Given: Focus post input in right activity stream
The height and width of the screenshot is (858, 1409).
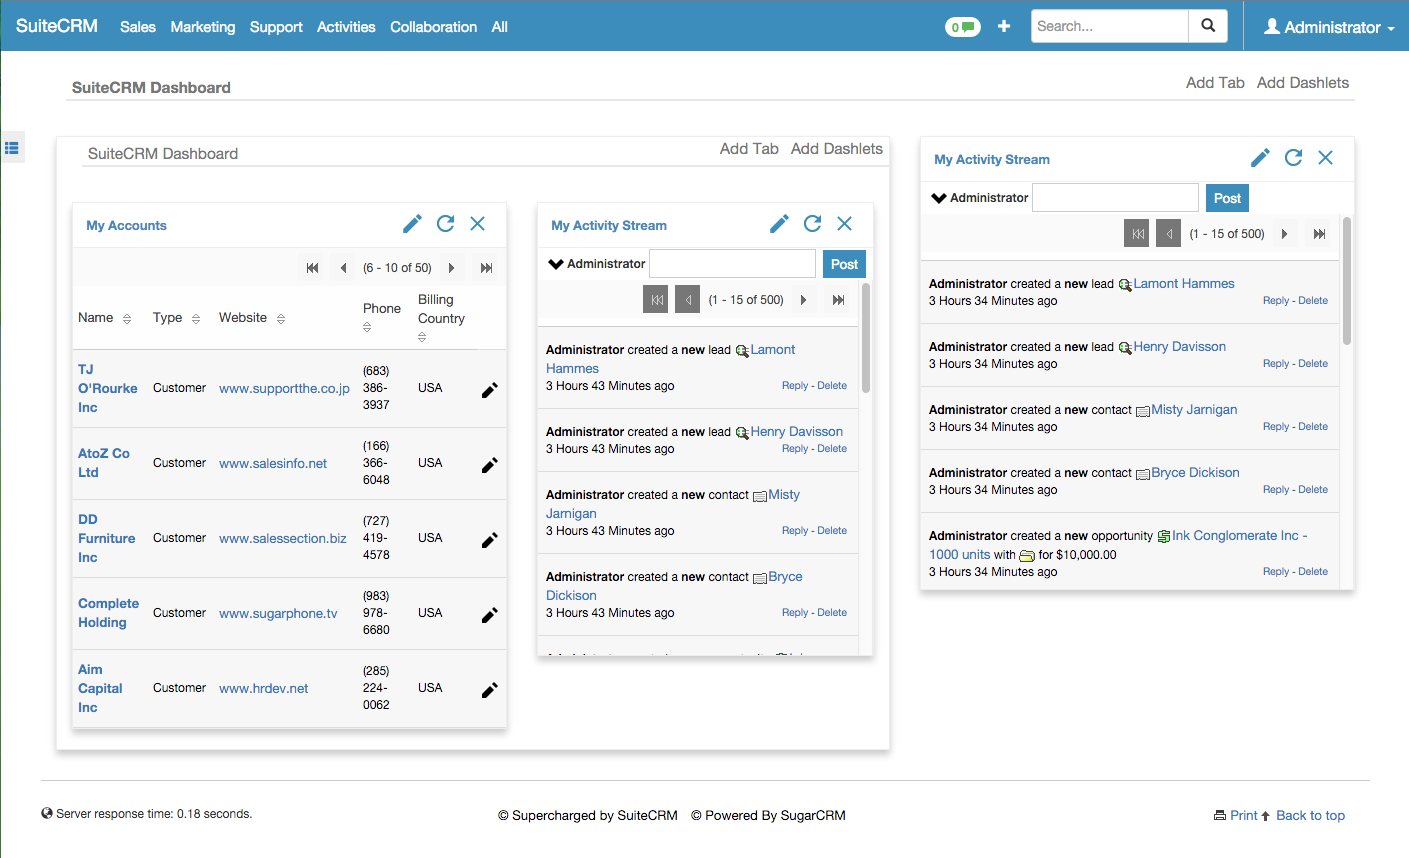Looking at the screenshot, I should (x=1115, y=198).
